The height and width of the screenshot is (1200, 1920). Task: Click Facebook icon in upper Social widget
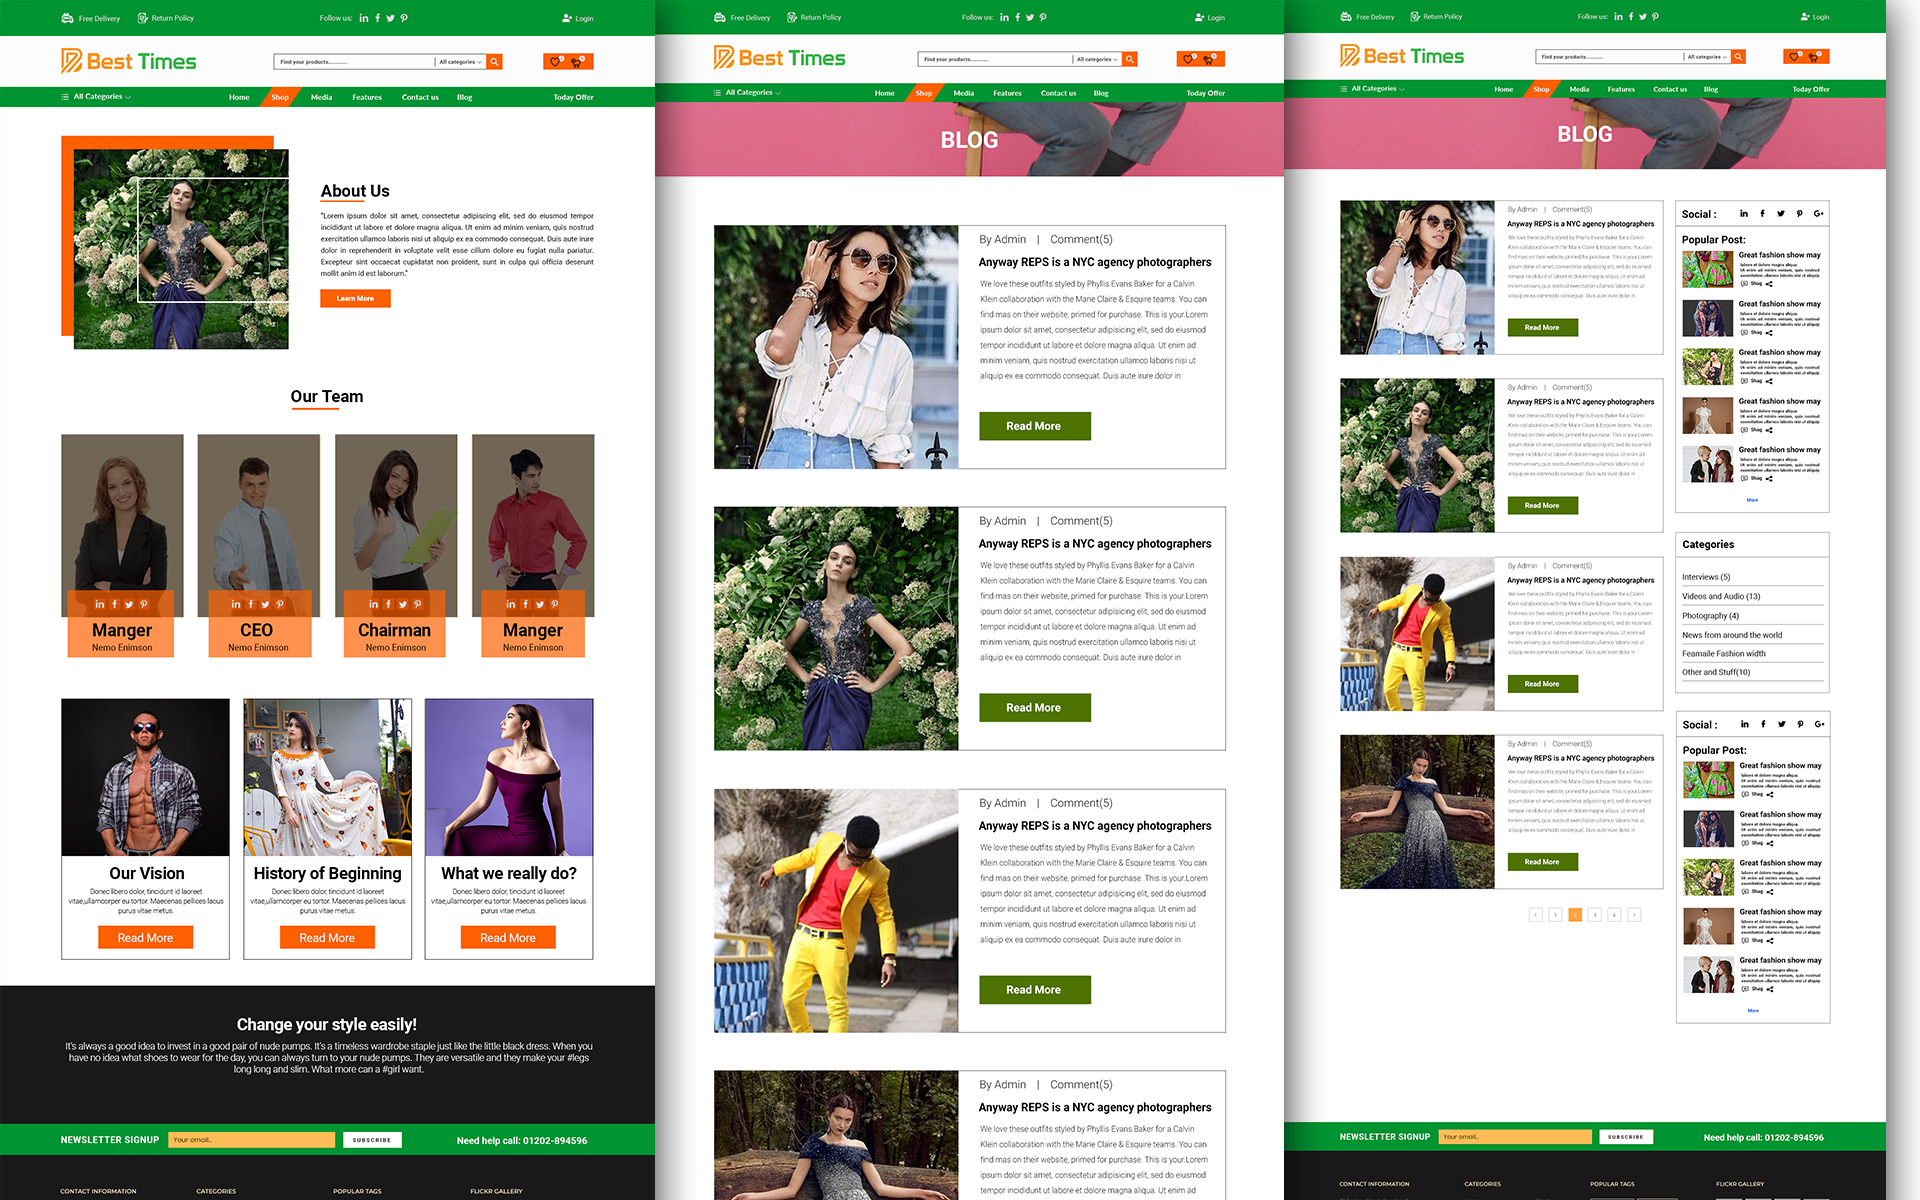pos(1762,214)
